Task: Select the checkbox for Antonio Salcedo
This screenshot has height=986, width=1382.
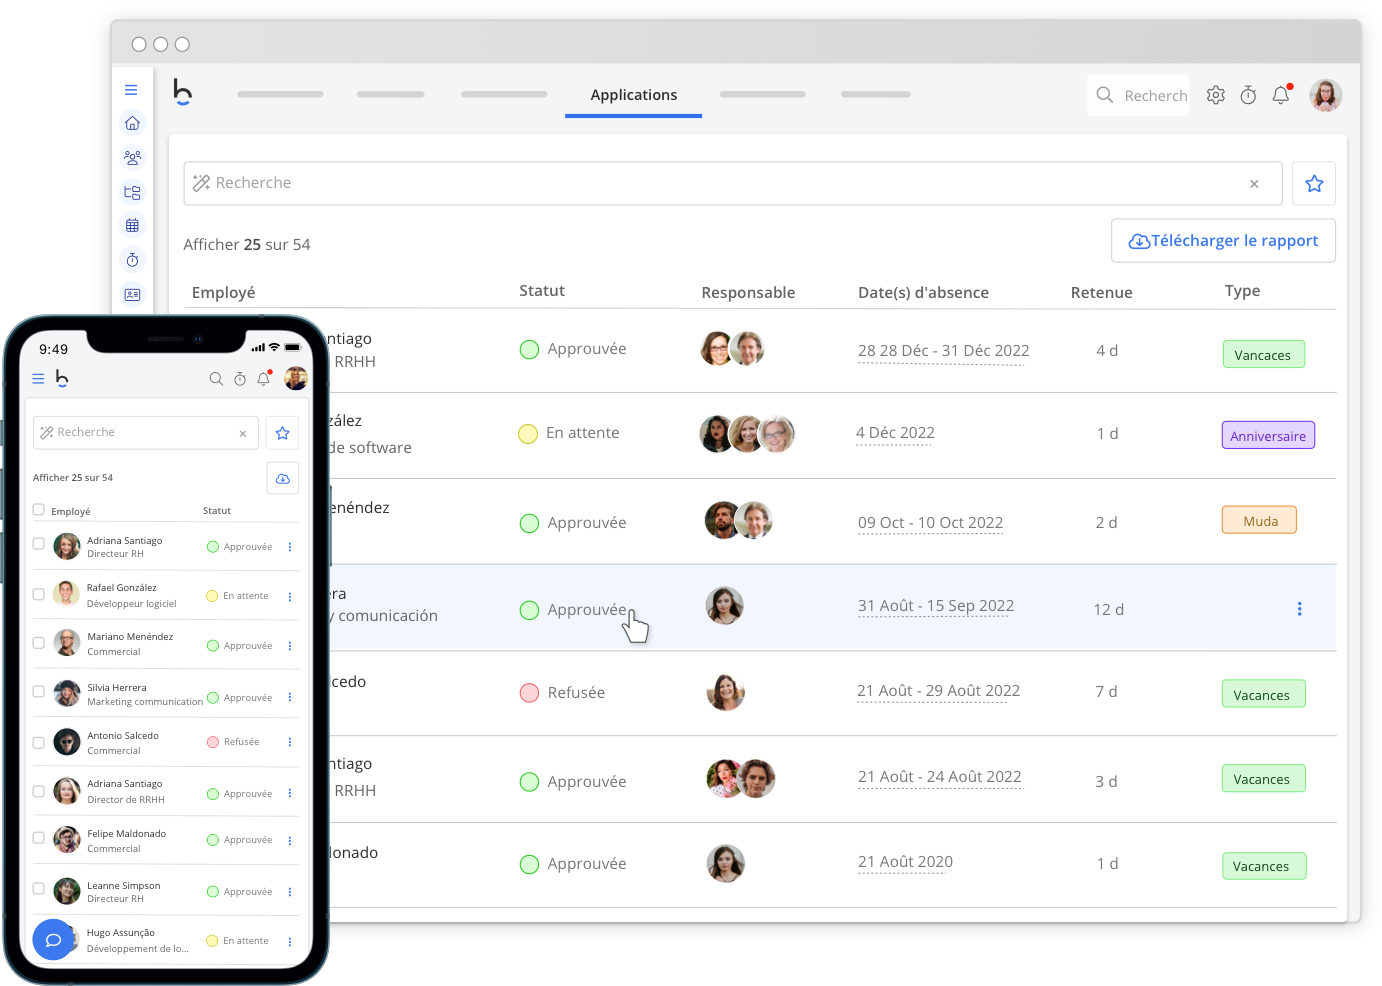Action: [38, 741]
